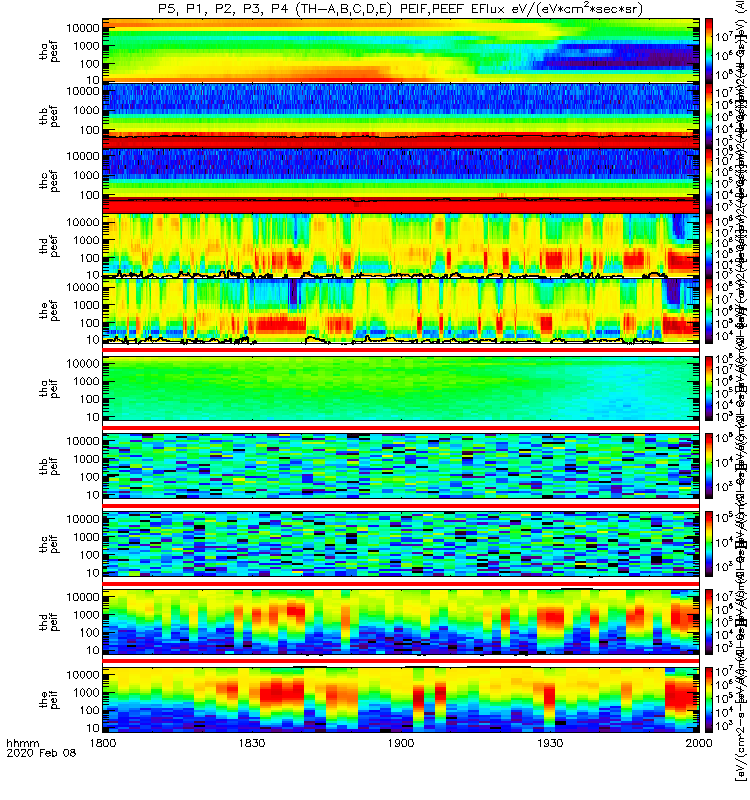Click the "100" energy tick of thc peef panel
This screenshot has width=750, height=800.
point(89,195)
